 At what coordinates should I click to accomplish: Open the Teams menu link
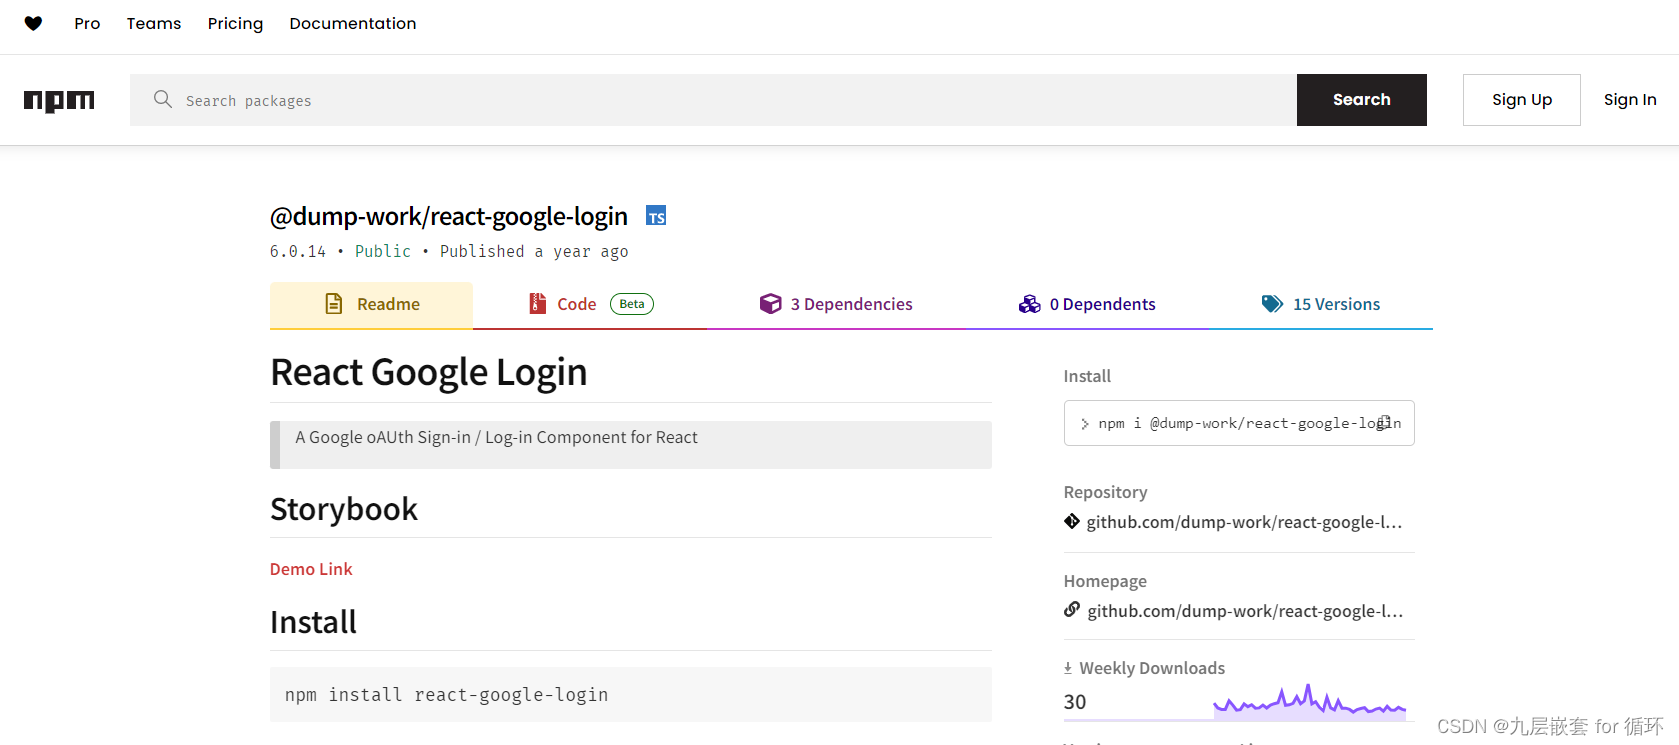[154, 23]
